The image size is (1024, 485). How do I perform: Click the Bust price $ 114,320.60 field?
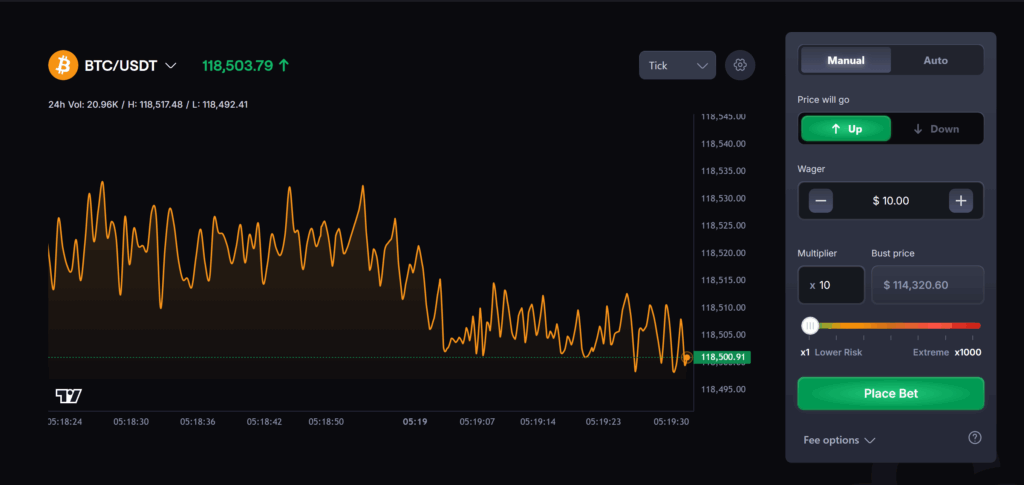pos(927,285)
